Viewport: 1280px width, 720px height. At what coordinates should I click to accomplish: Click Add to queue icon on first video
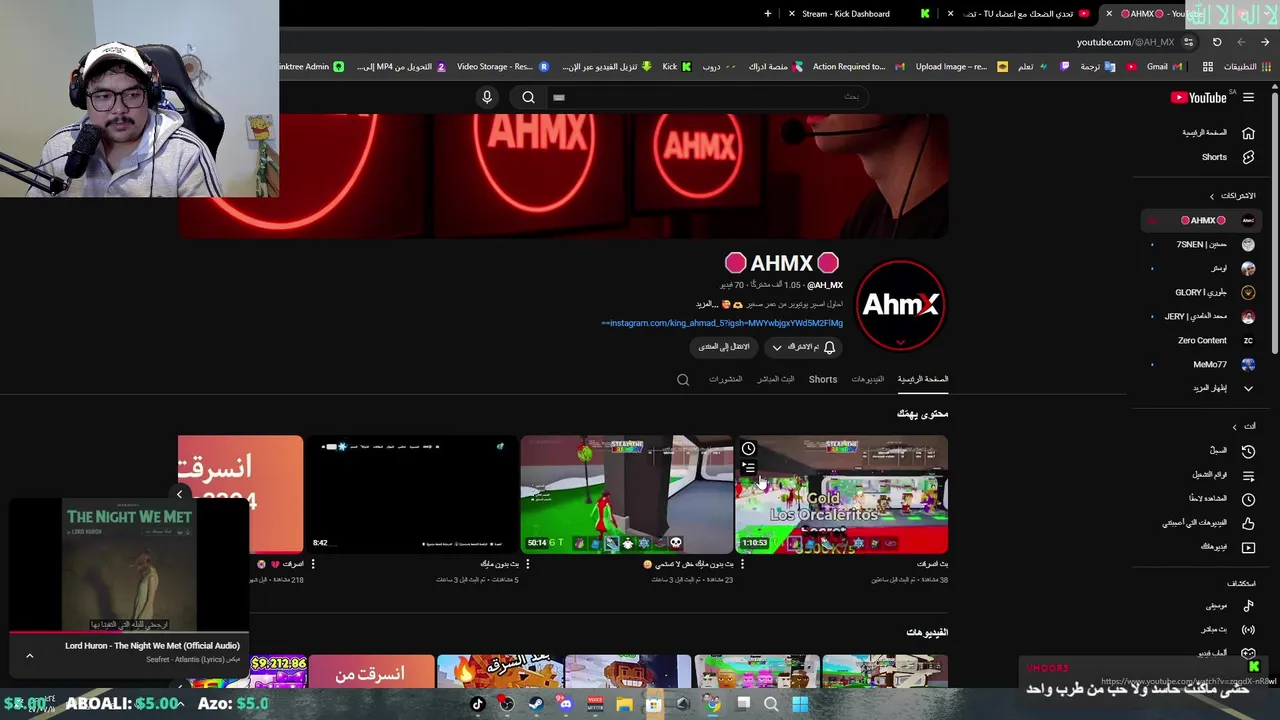tap(748, 468)
